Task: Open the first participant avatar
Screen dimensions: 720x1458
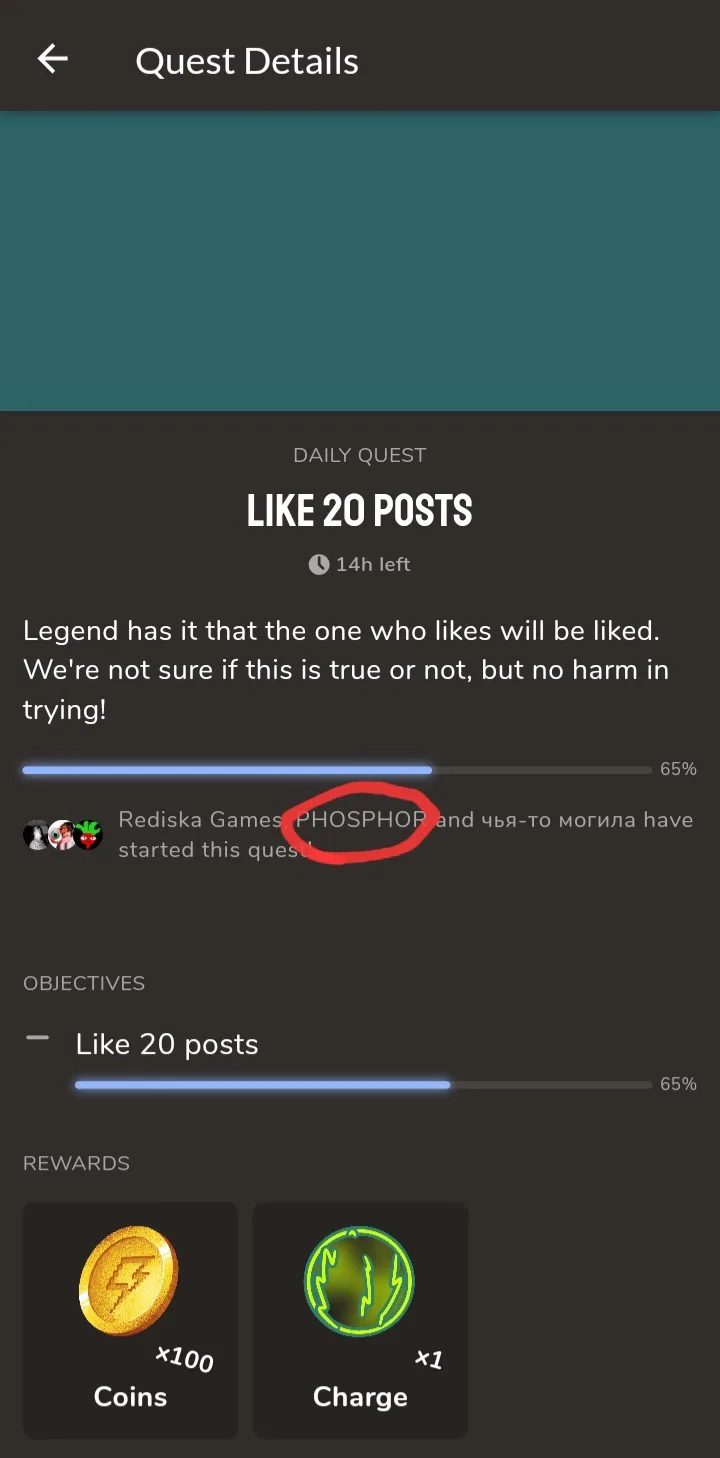Action: tap(37, 835)
